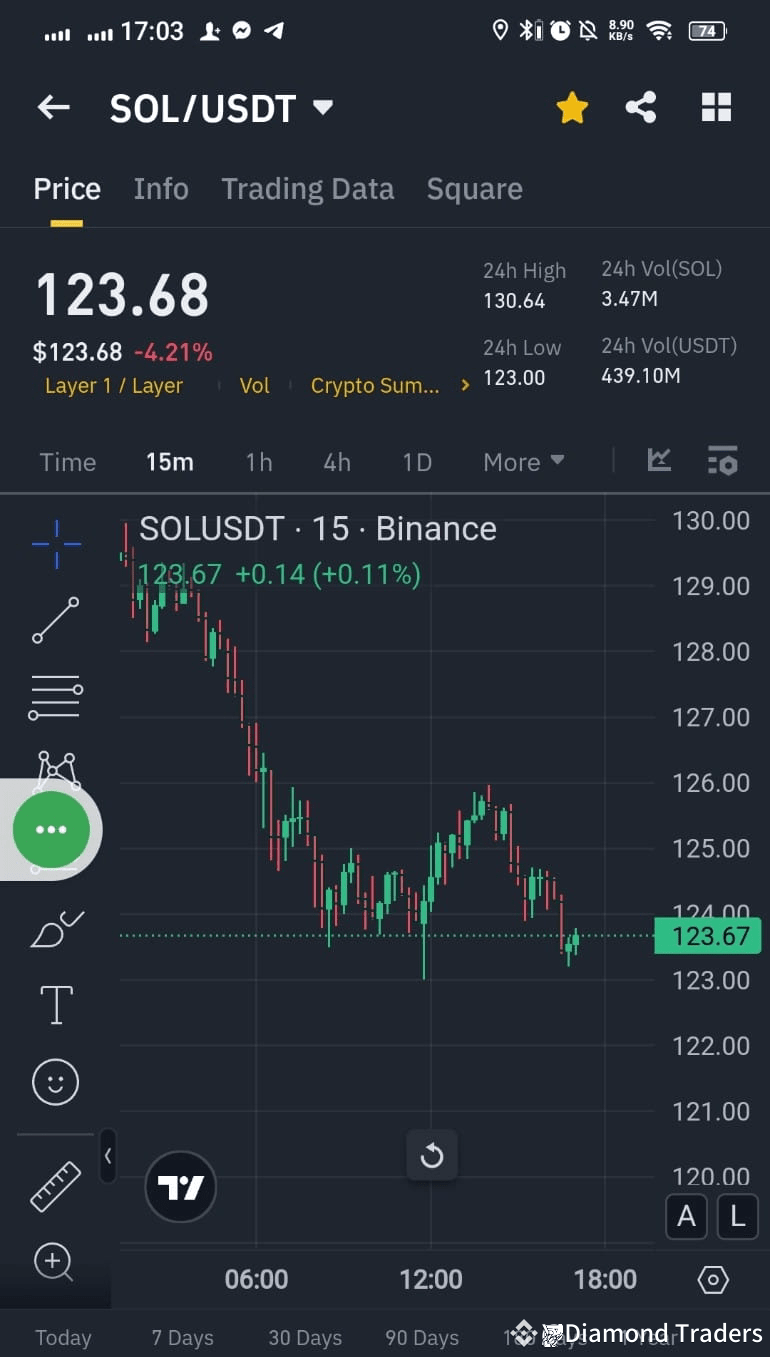The height and width of the screenshot is (1357, 770).
Task: Select the XABCD pattern tool
Action: (55, 770)
